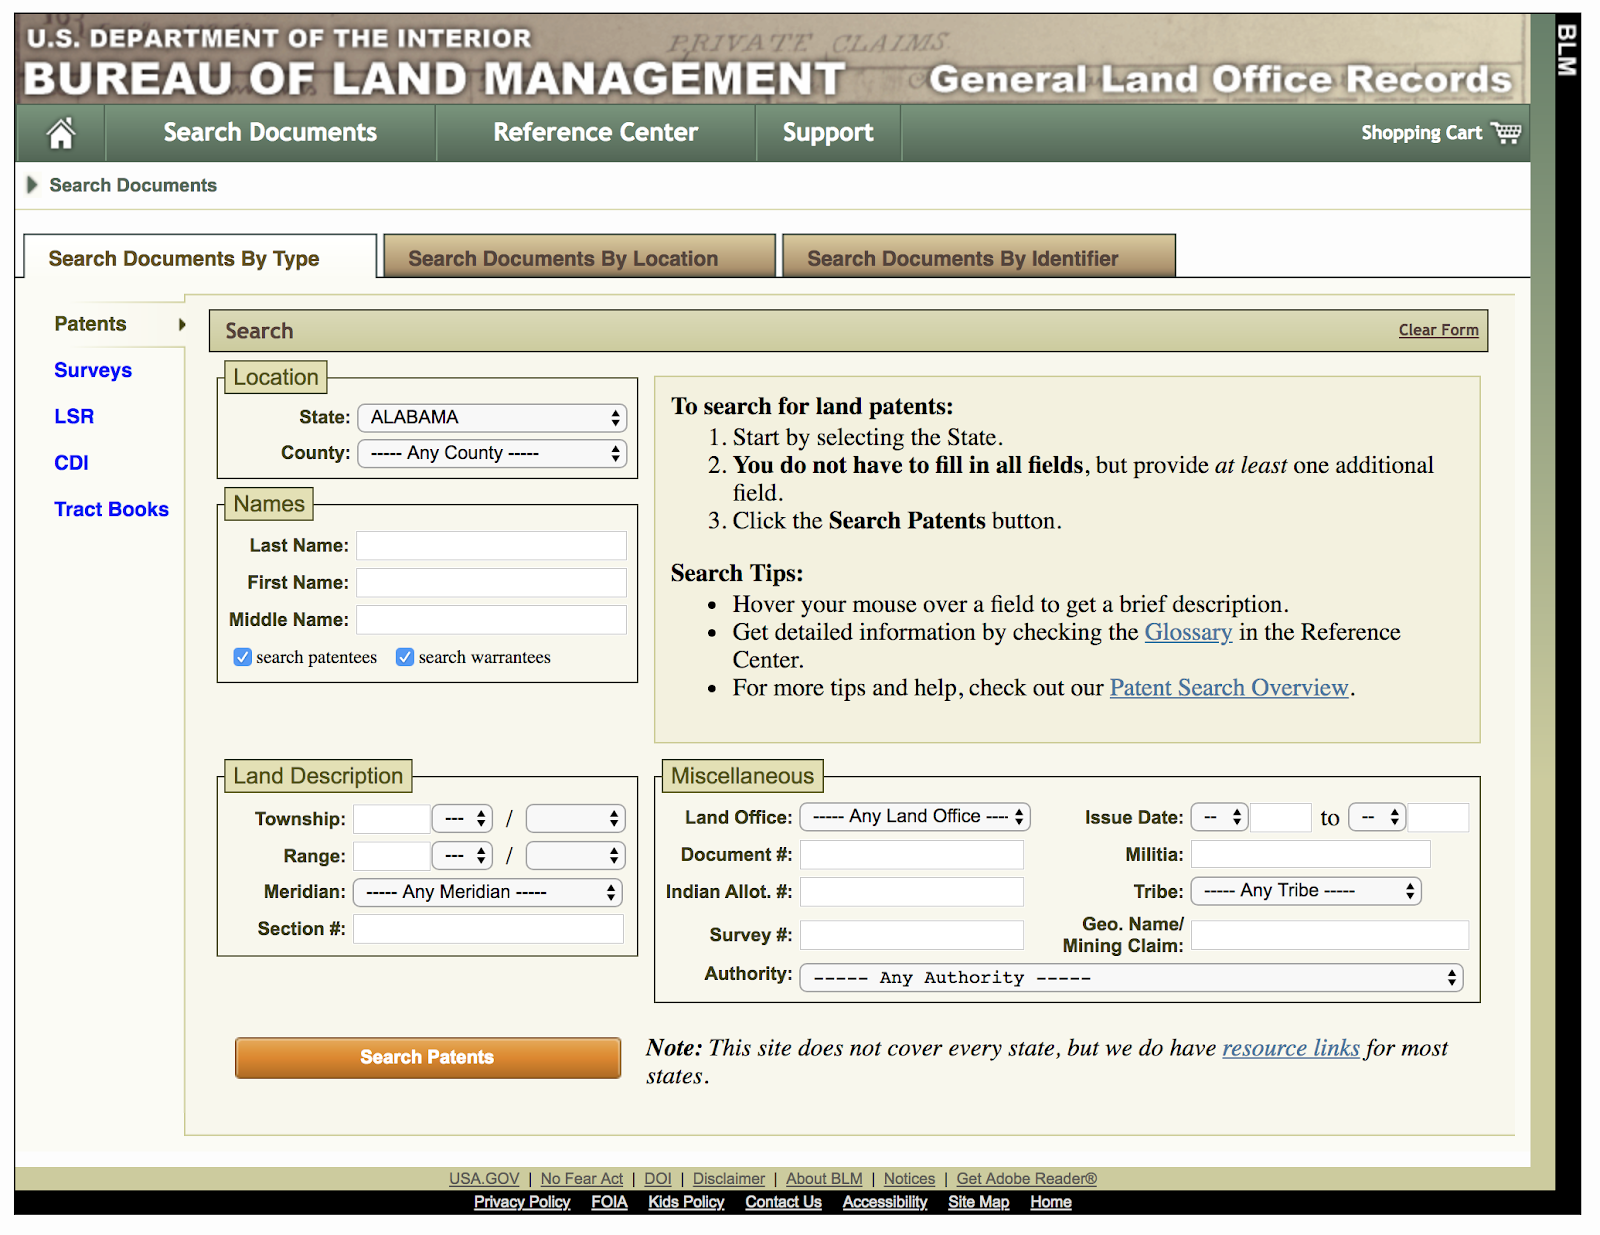The image size is (1600, 1235).
Task: Toggle the search warrantees checkbox
Action: coord(405,657)
